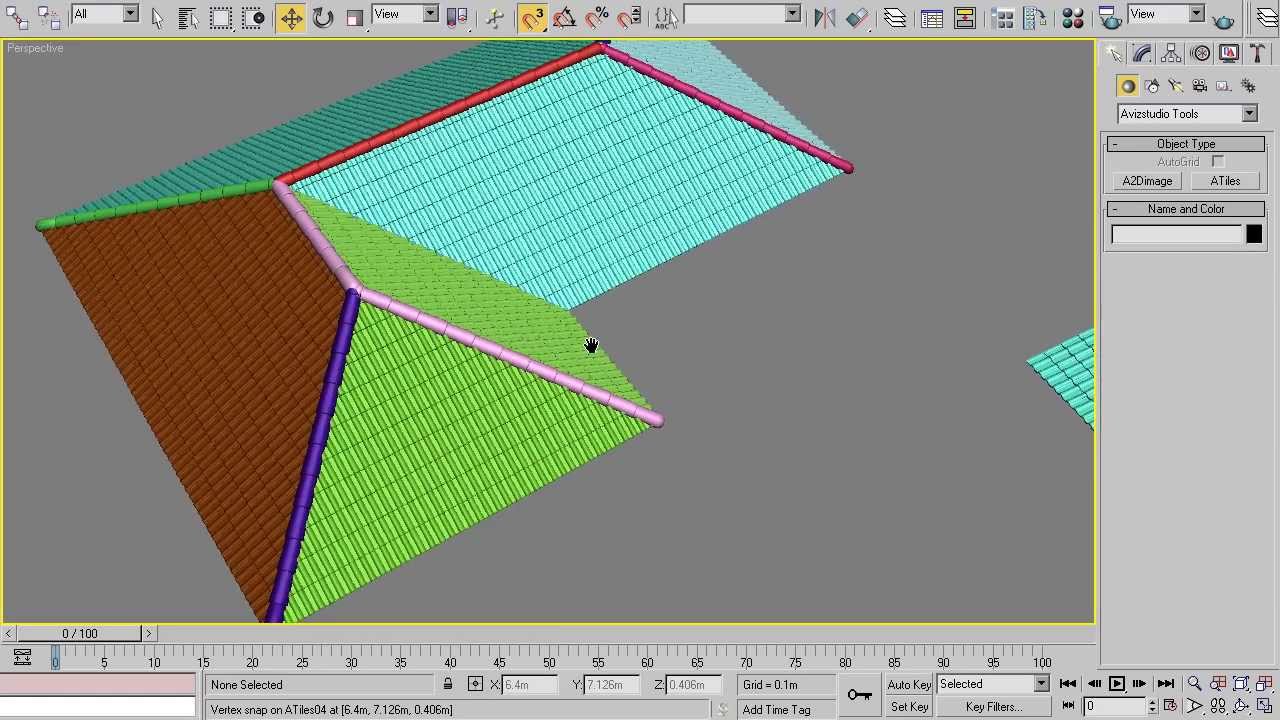This screenshot has width=1280, height=720.
Task: Select the arrow Select Object tool
Action: 157,17
